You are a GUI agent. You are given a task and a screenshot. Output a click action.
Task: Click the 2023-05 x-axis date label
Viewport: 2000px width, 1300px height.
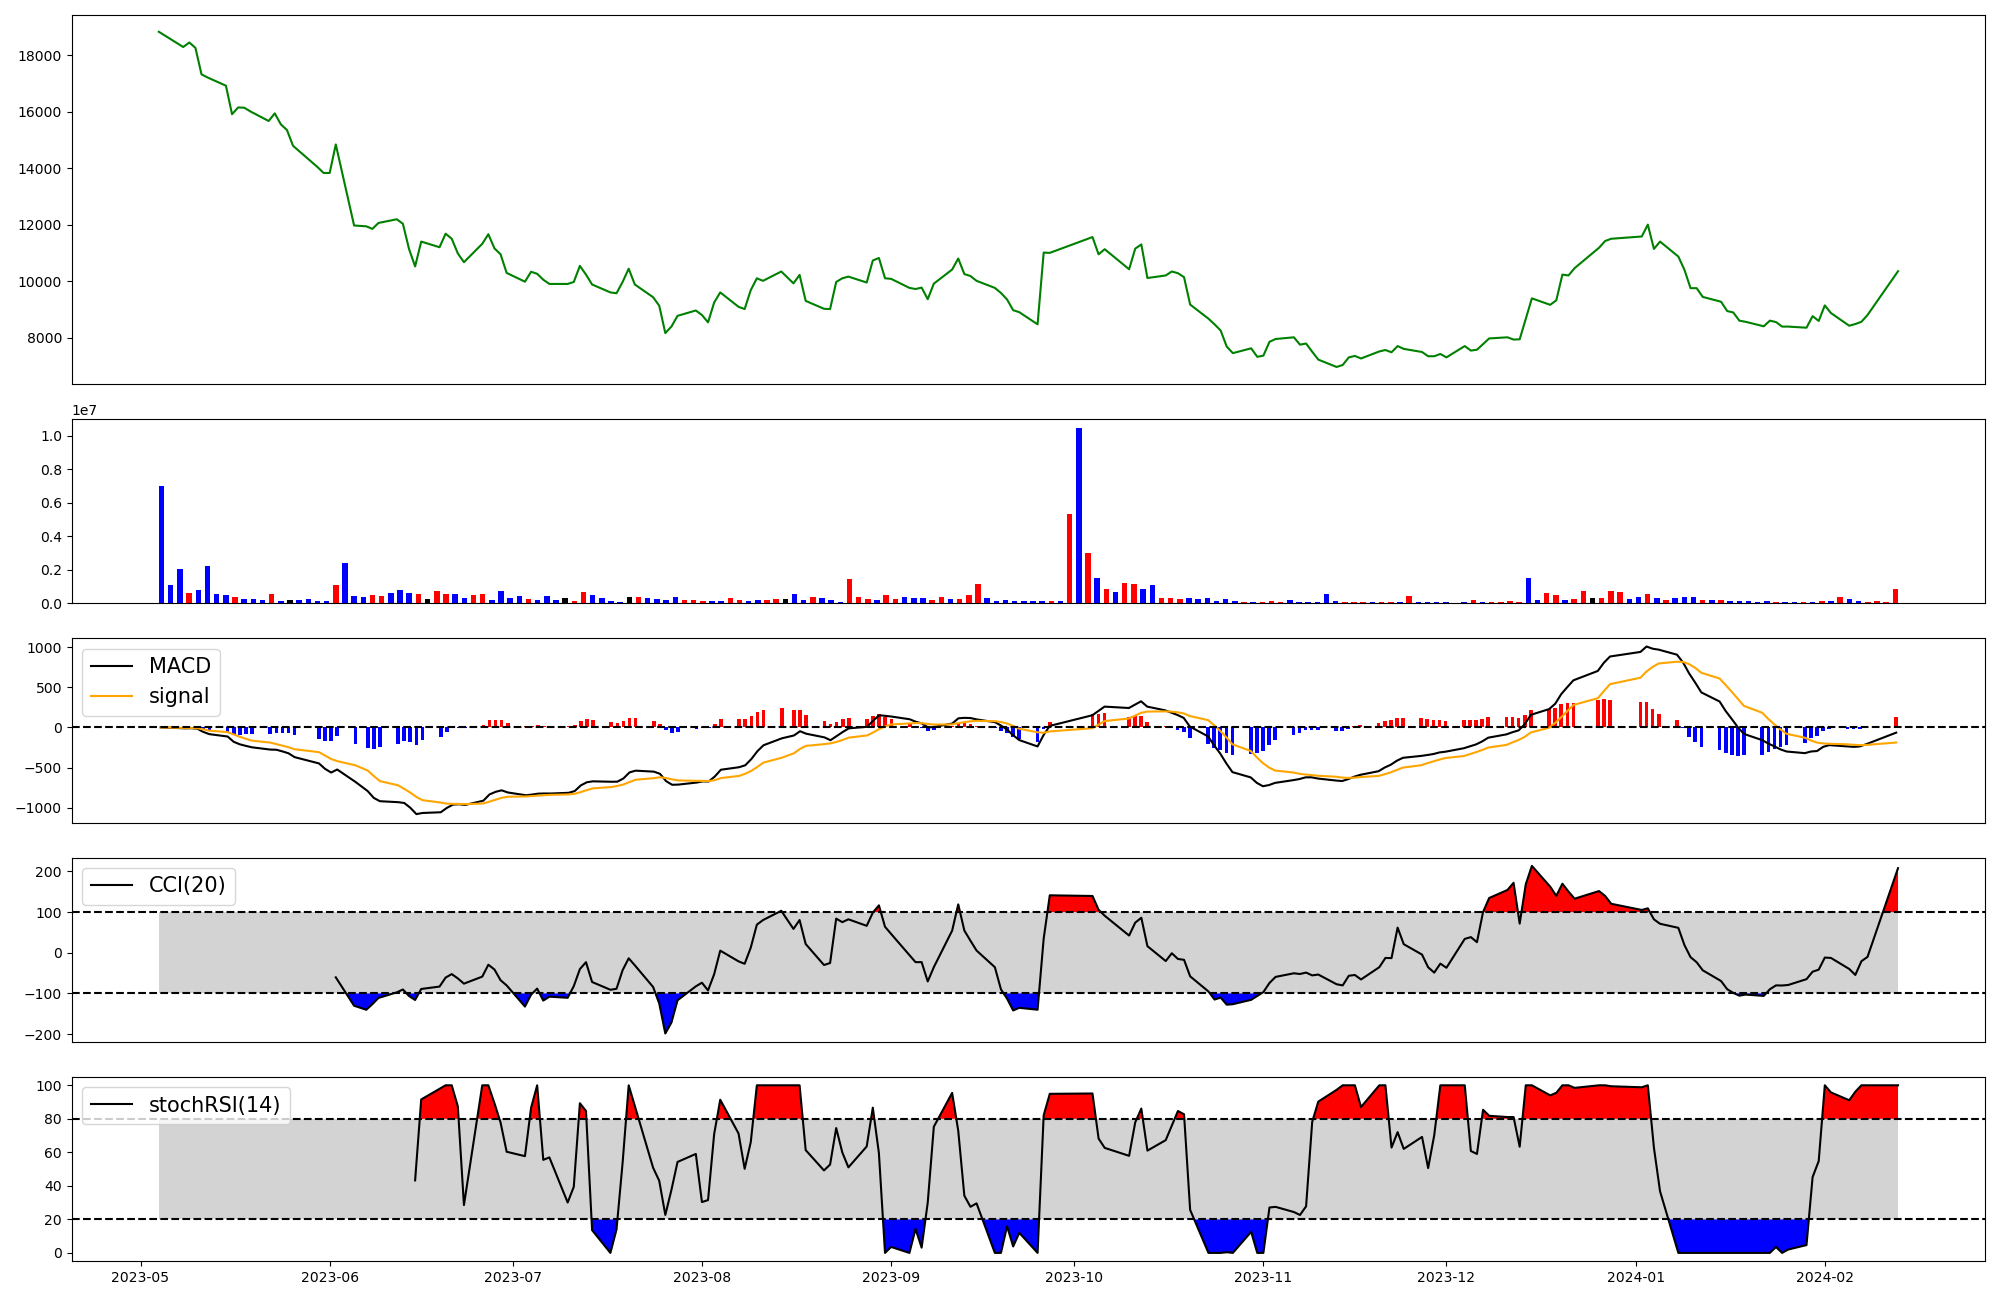(x=140, y=1277)
